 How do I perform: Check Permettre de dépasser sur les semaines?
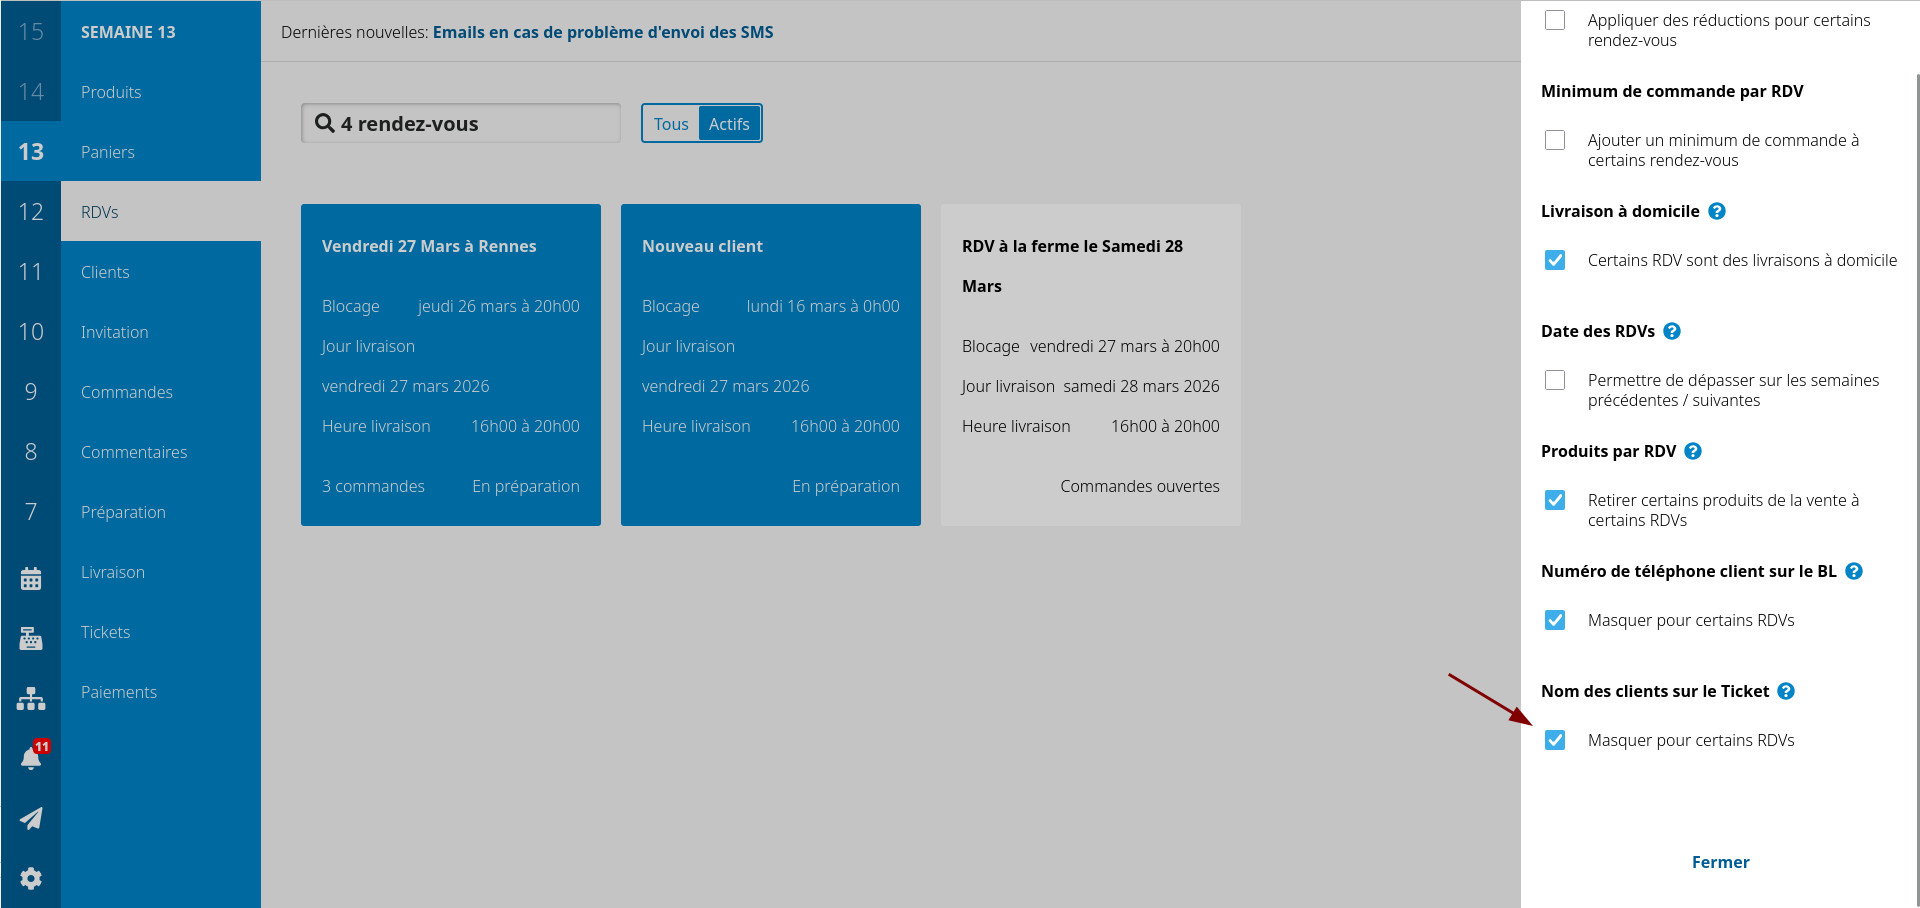(1555, 380)
